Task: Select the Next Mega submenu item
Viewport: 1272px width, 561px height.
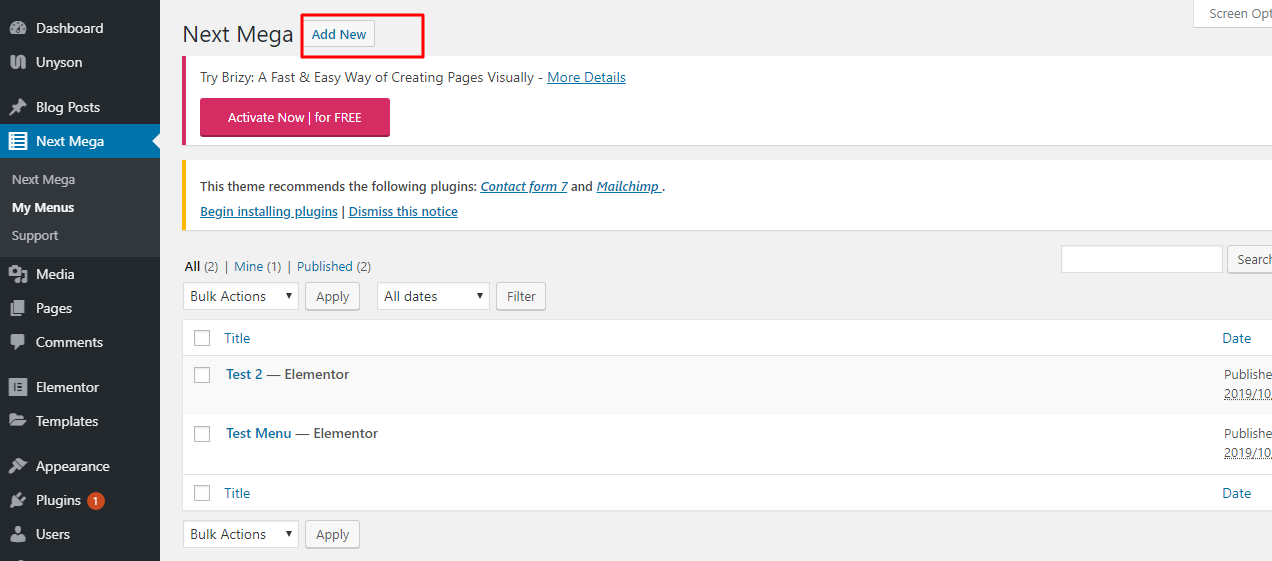Action: pos(43,180)
